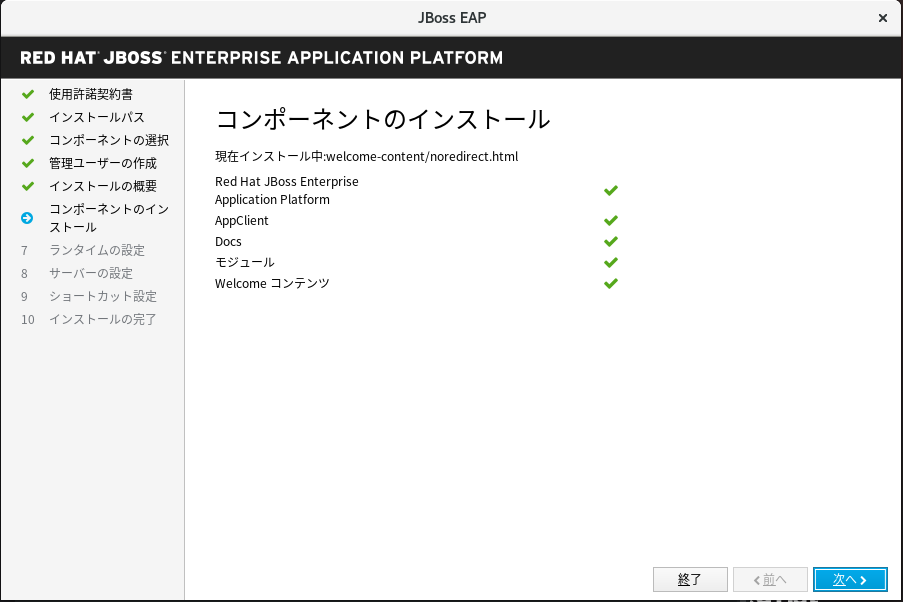Click the page heading コンポーネントのインストール
Viewport: 903px width, 602px height.
383,119
